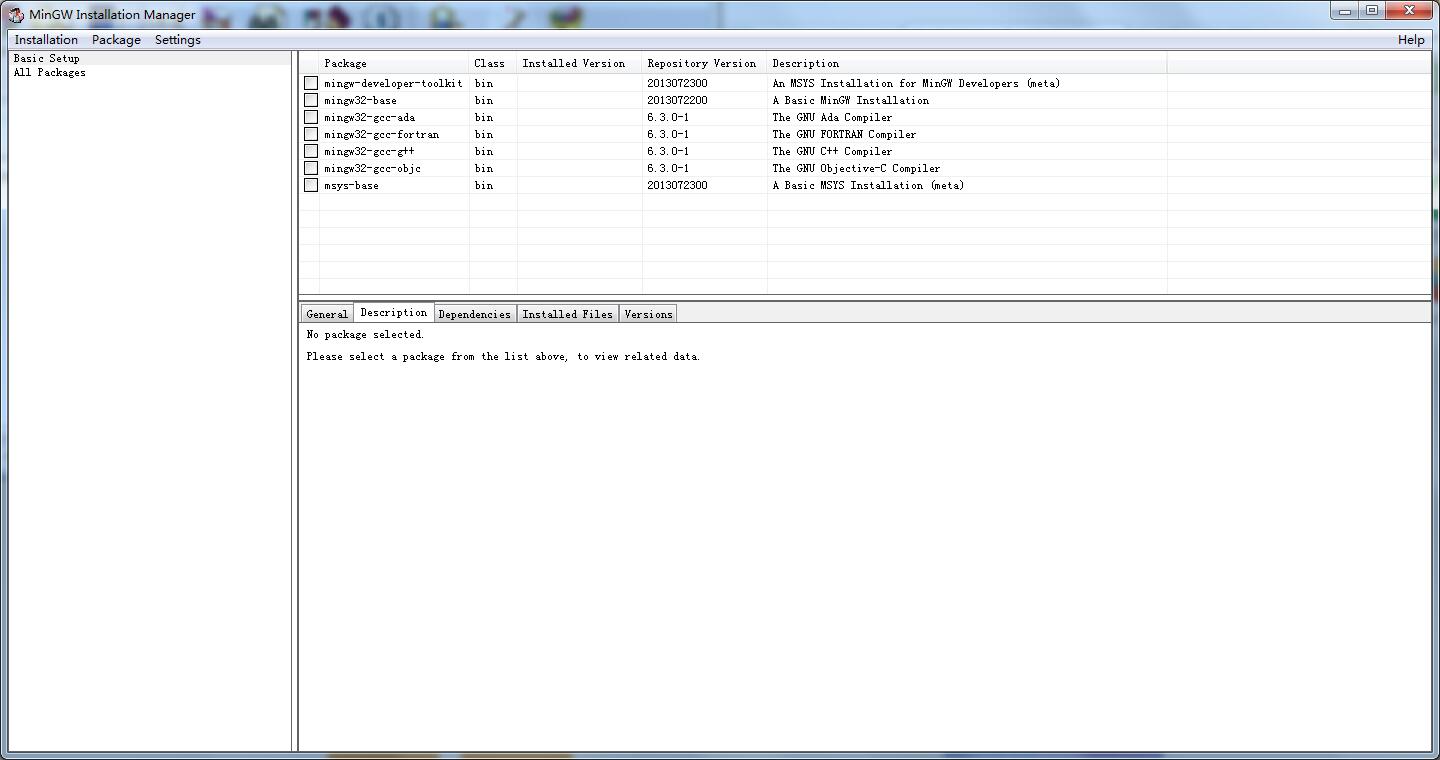
Task: Show the Versions tab
Action: [648, 314]
